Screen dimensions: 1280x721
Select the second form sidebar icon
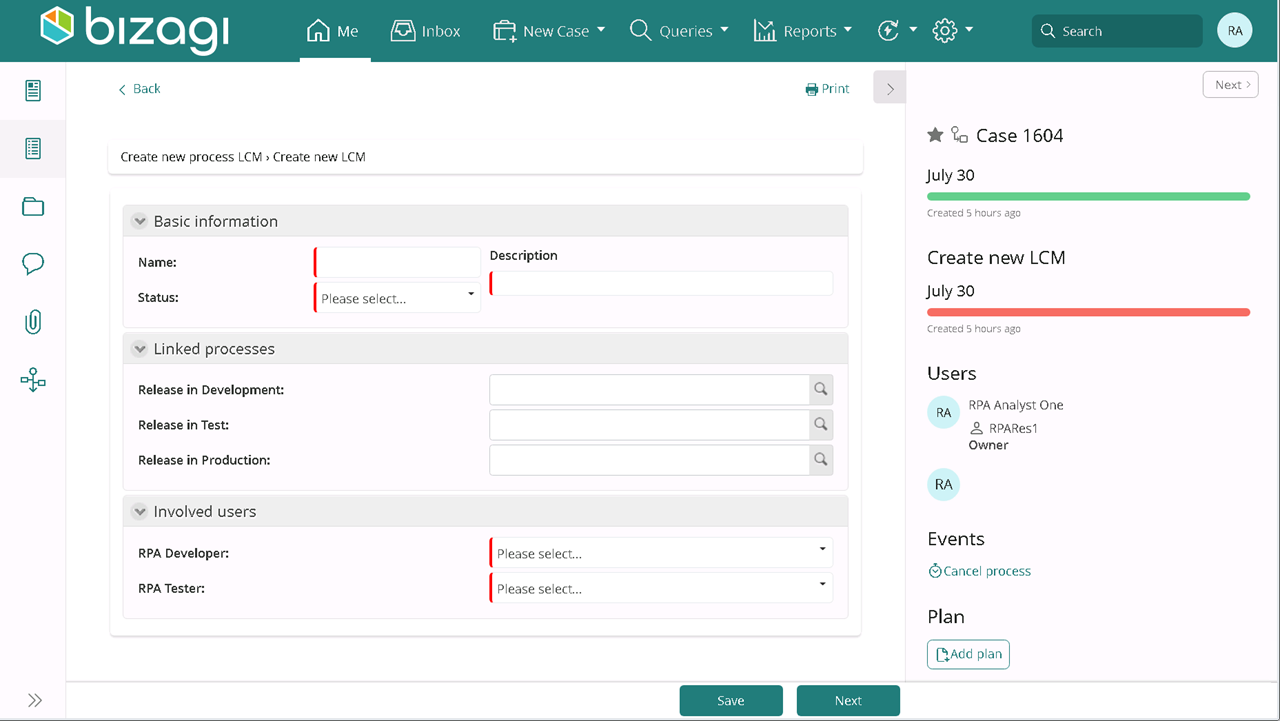coord(33,149)
